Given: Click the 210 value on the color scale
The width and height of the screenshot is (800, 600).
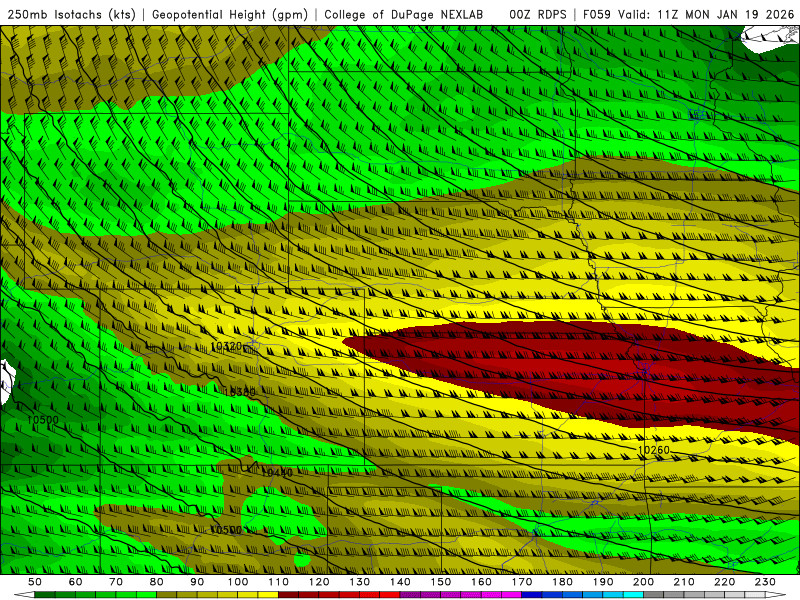Looking at the screenshot, I should click(684, 582).
